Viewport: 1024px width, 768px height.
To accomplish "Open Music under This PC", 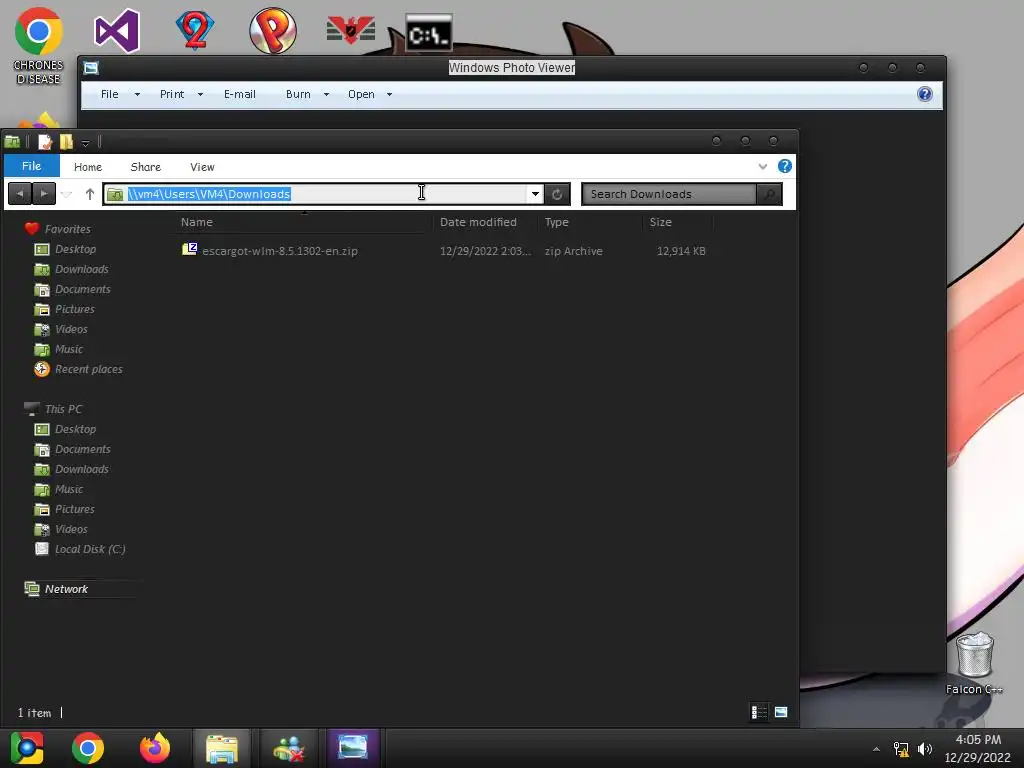I will pyautogui.click(x=69, y=489).
